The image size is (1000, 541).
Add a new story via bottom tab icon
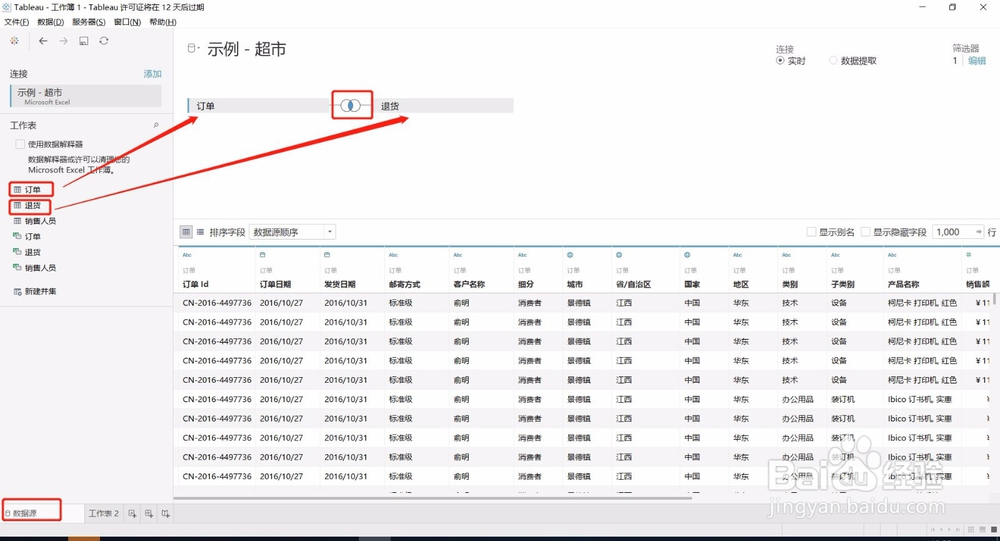click(165, 513)
